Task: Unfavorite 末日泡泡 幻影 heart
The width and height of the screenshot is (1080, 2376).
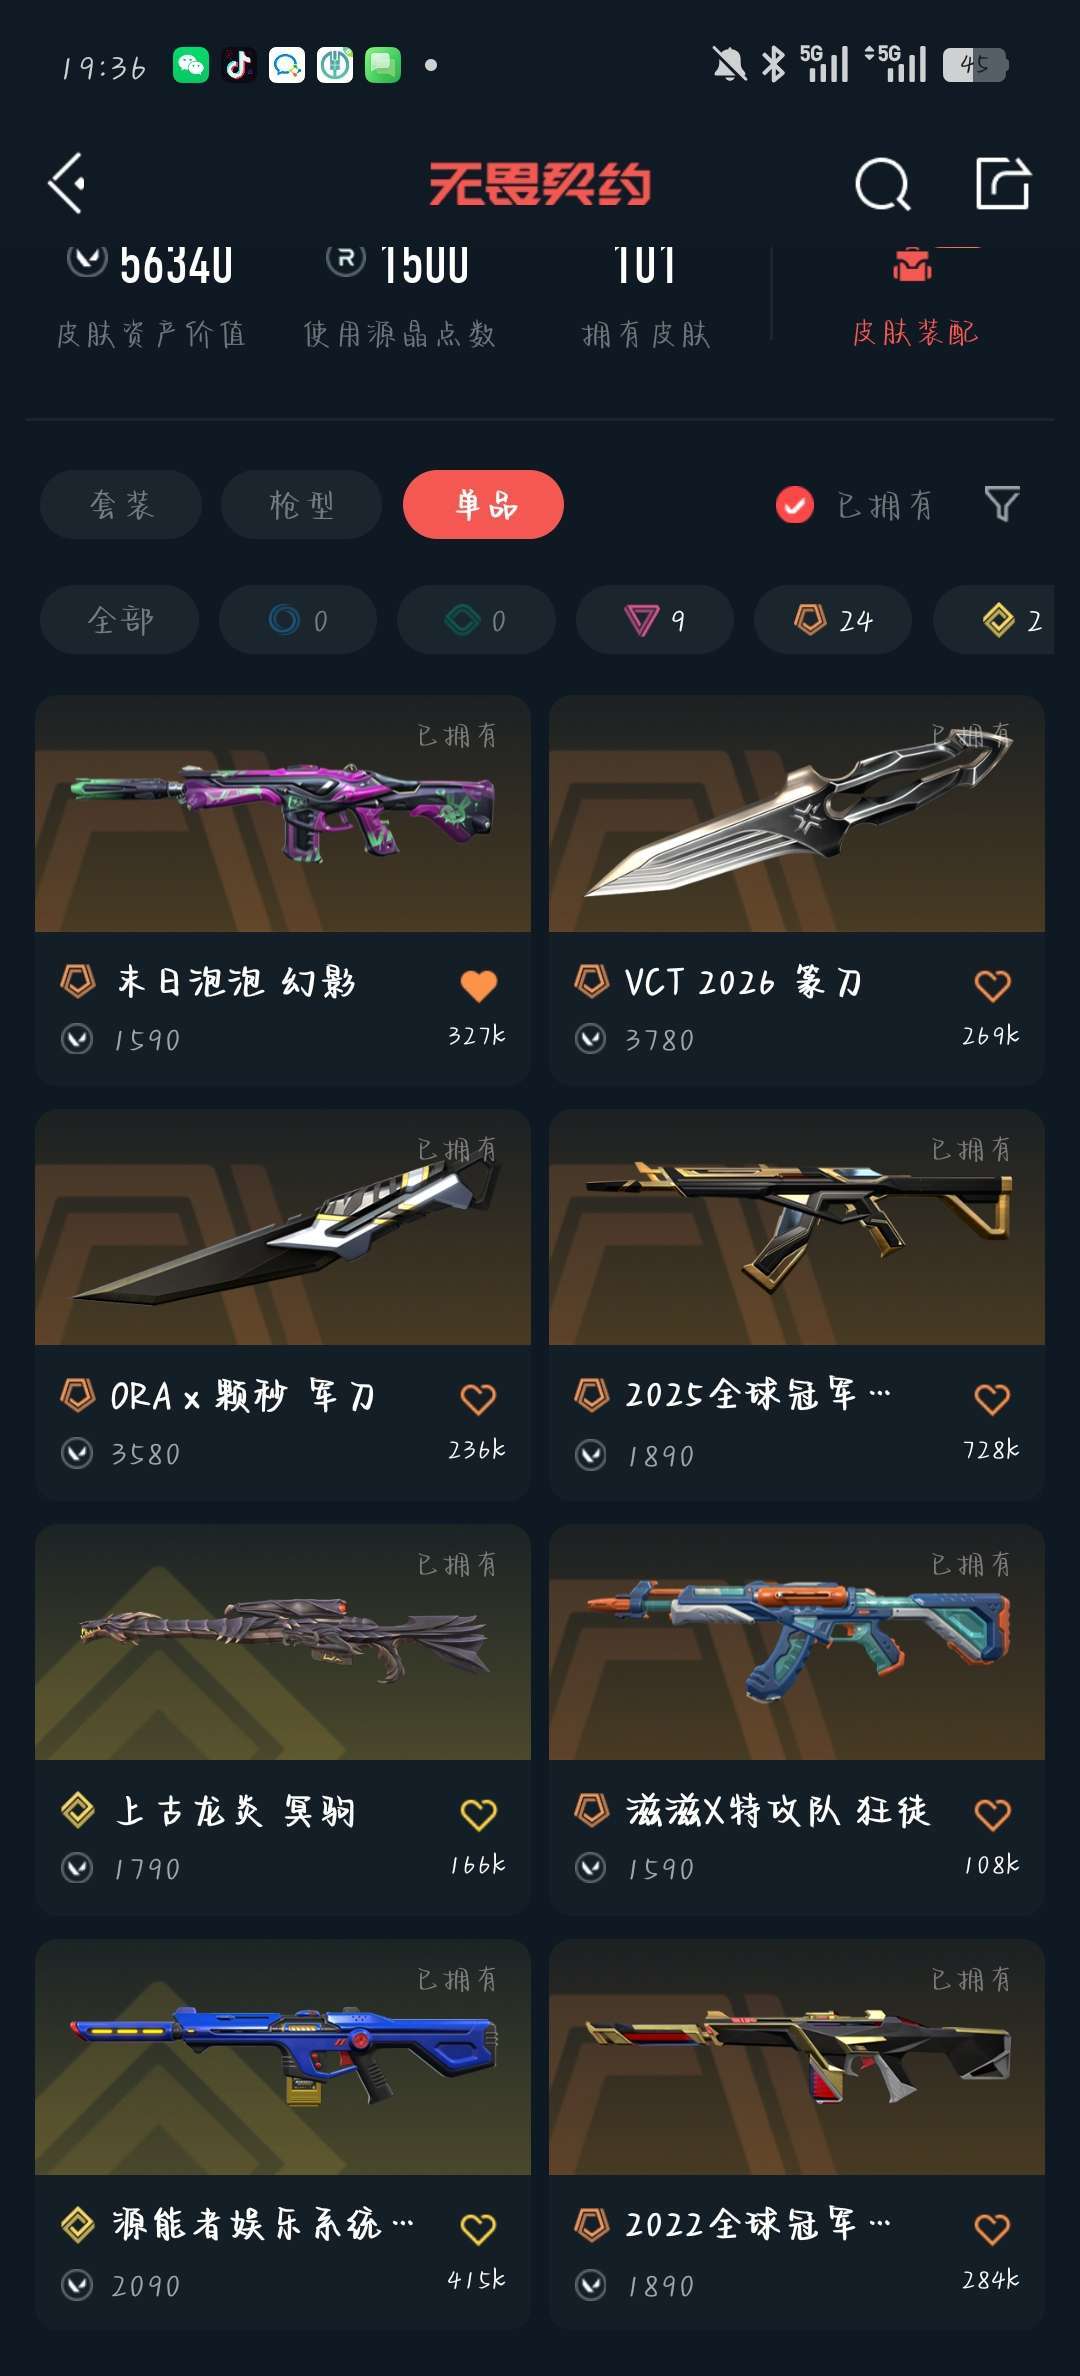Action: click(479, 986)
